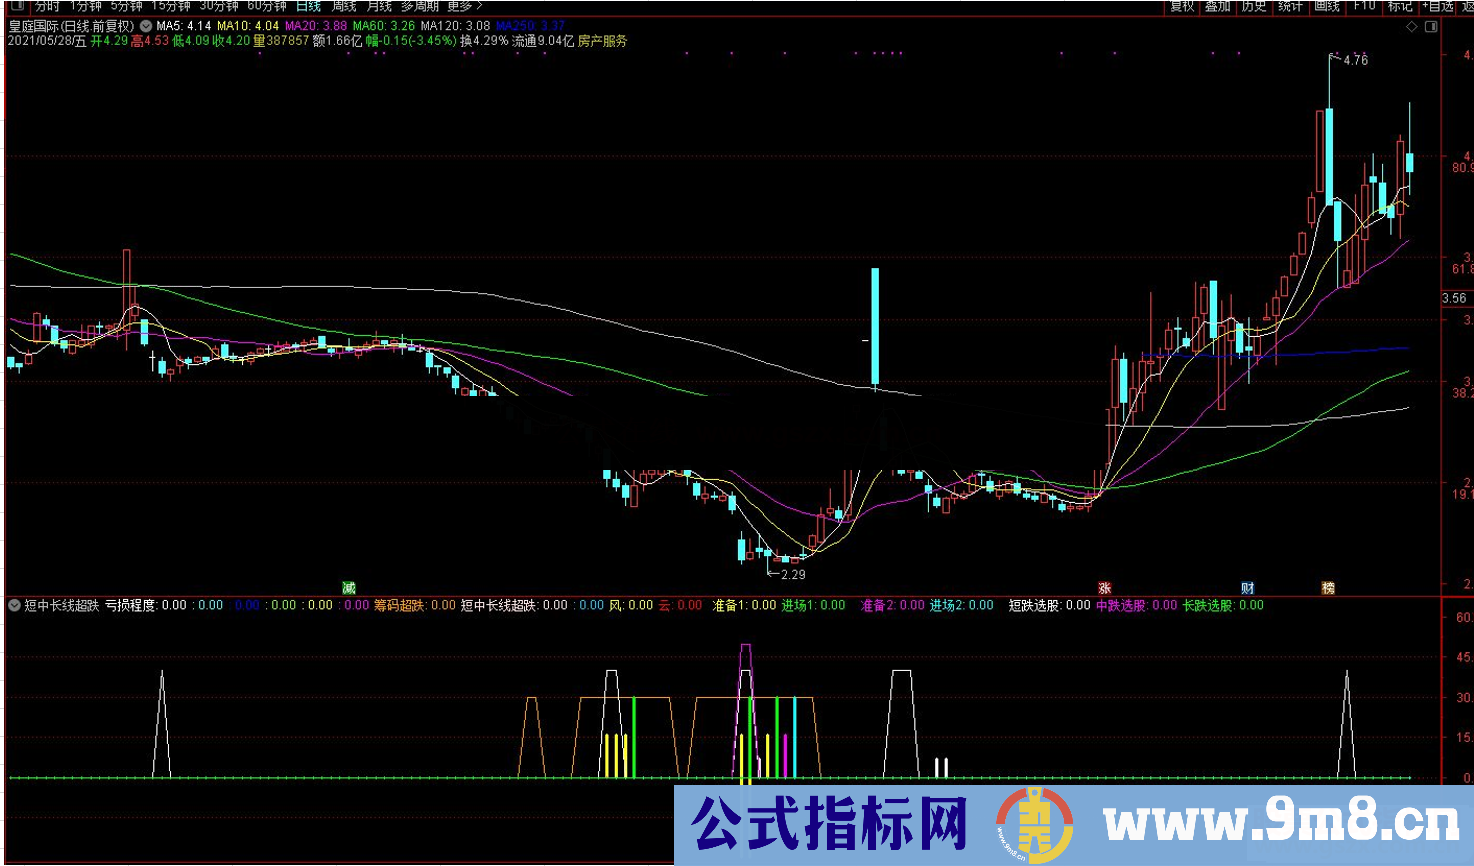Click the 叠加 overlay stock icon
The width and height of the screenshot is (1474, 866).
point(1217,5)
